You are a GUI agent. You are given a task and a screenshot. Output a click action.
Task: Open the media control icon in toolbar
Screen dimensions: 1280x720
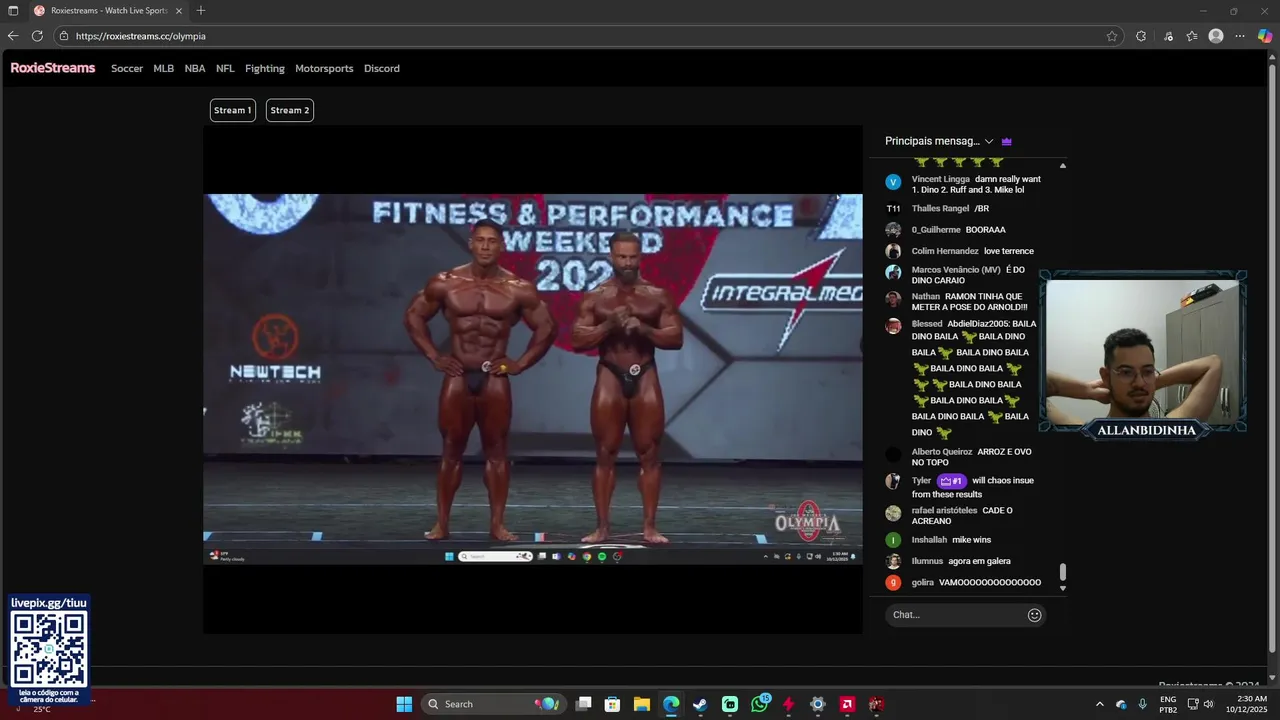(1168, 36)
